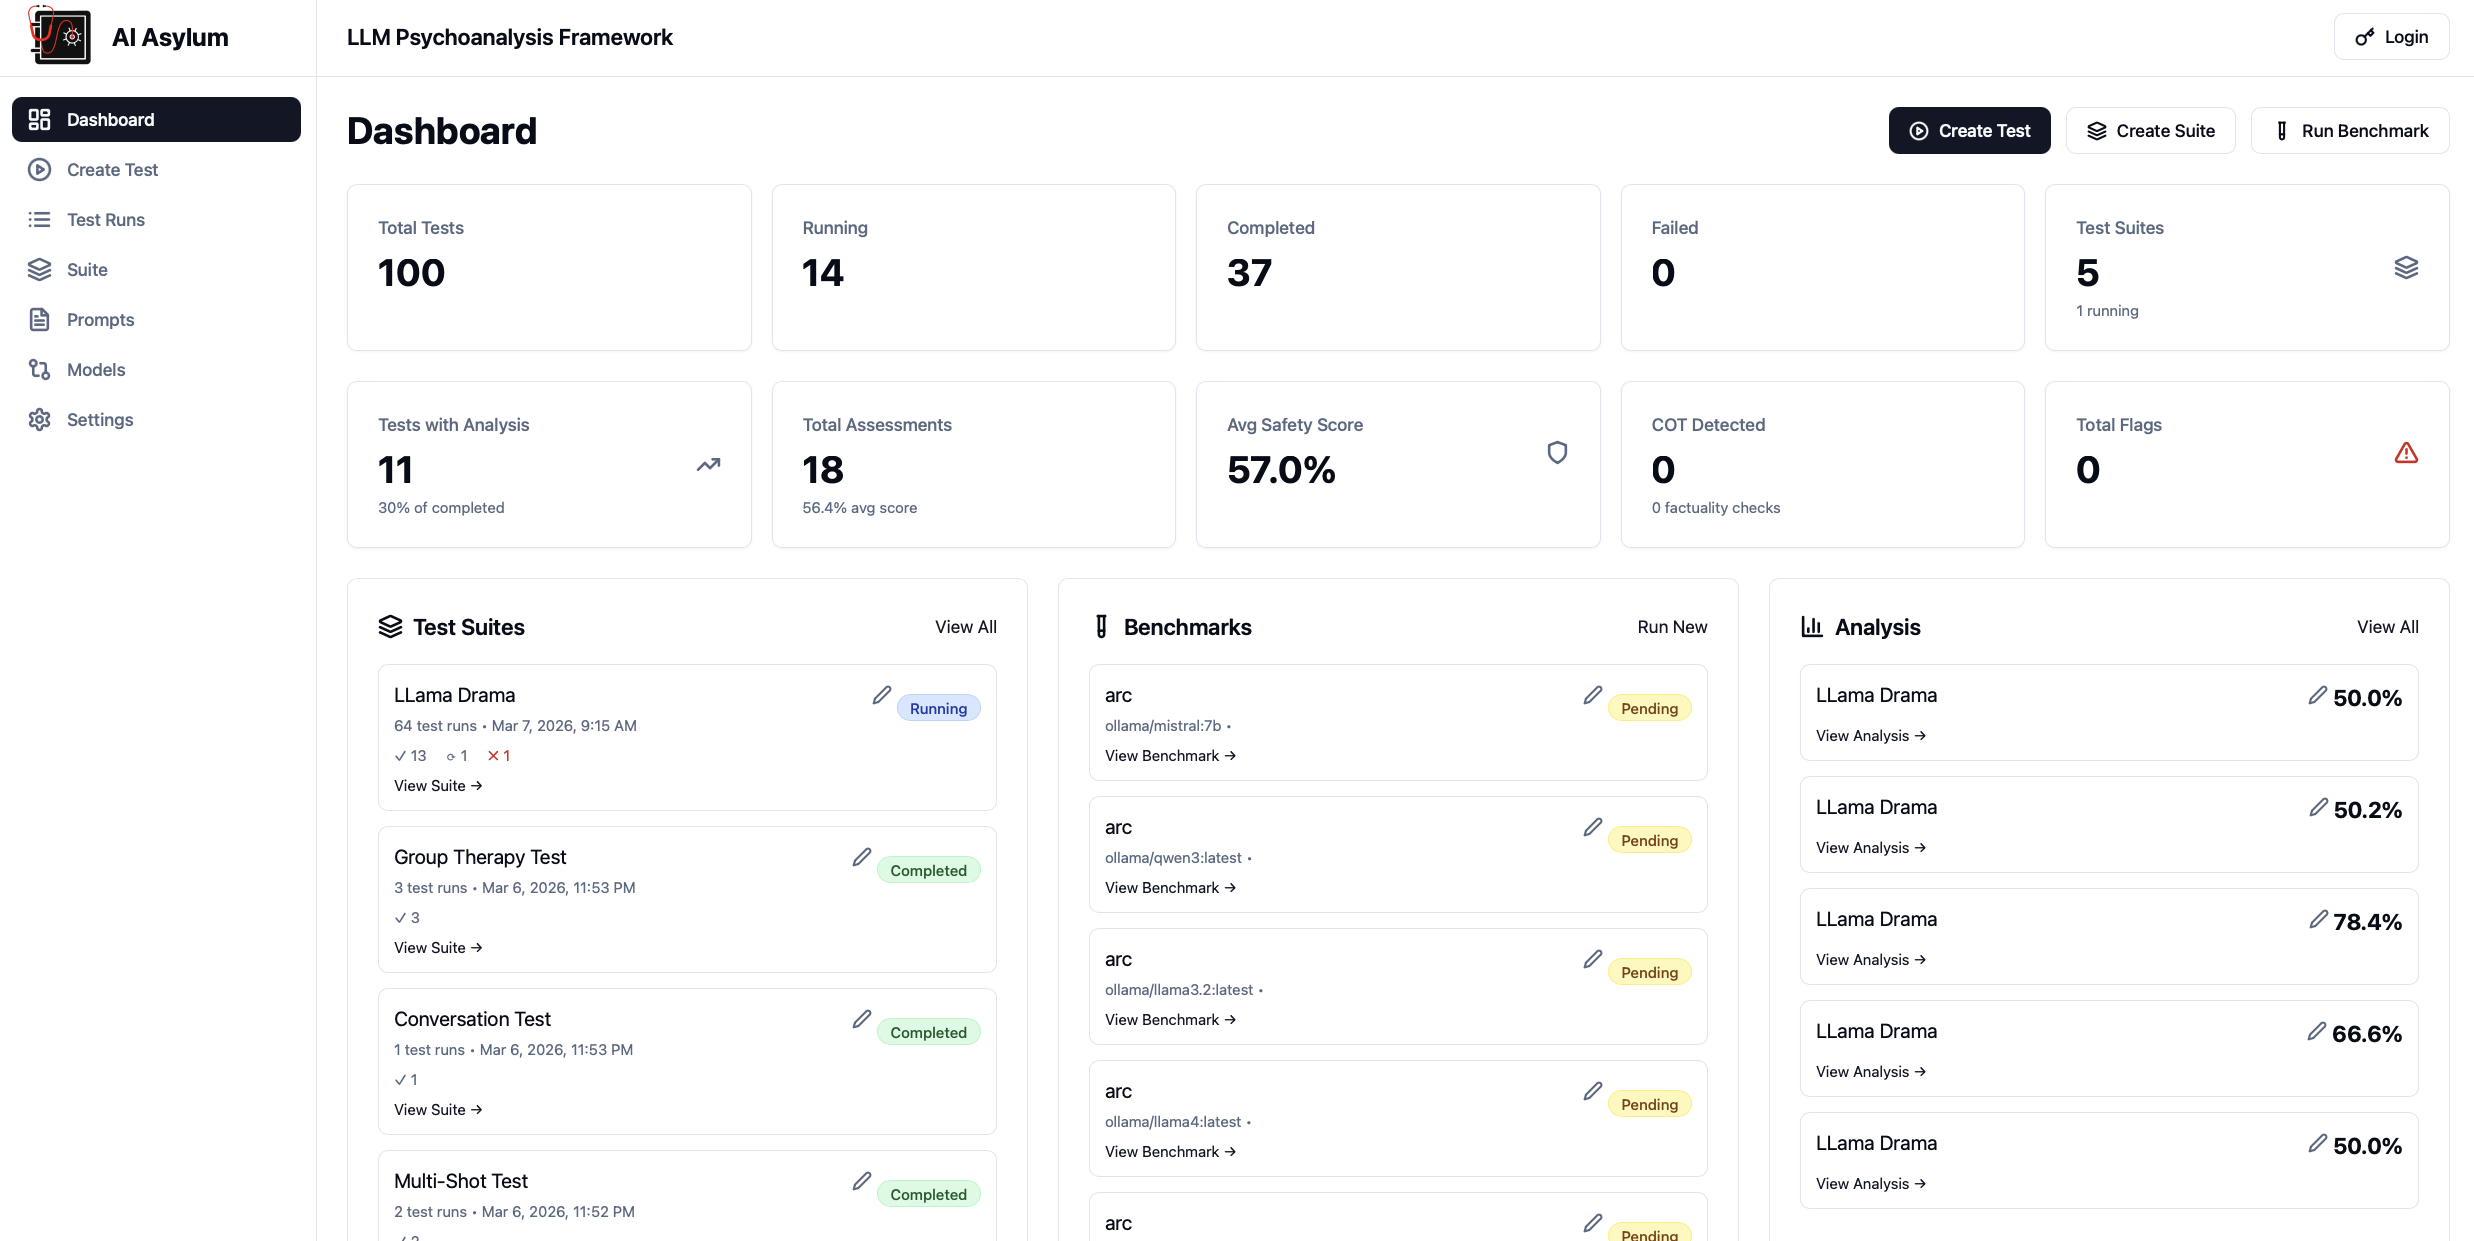Click the Running status badge on LLama Drama
This screenshot has width=2474, height=1241.
tap(938, 708)
